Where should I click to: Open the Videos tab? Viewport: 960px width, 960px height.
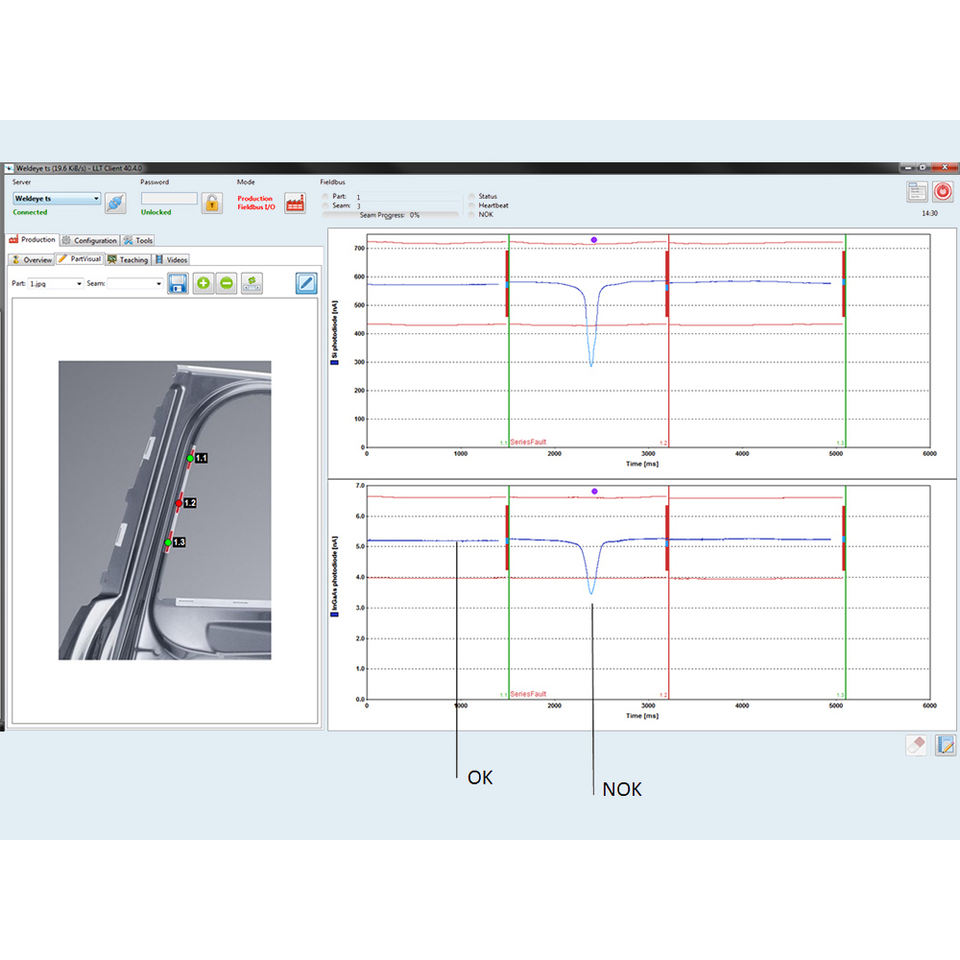point(171,260)
